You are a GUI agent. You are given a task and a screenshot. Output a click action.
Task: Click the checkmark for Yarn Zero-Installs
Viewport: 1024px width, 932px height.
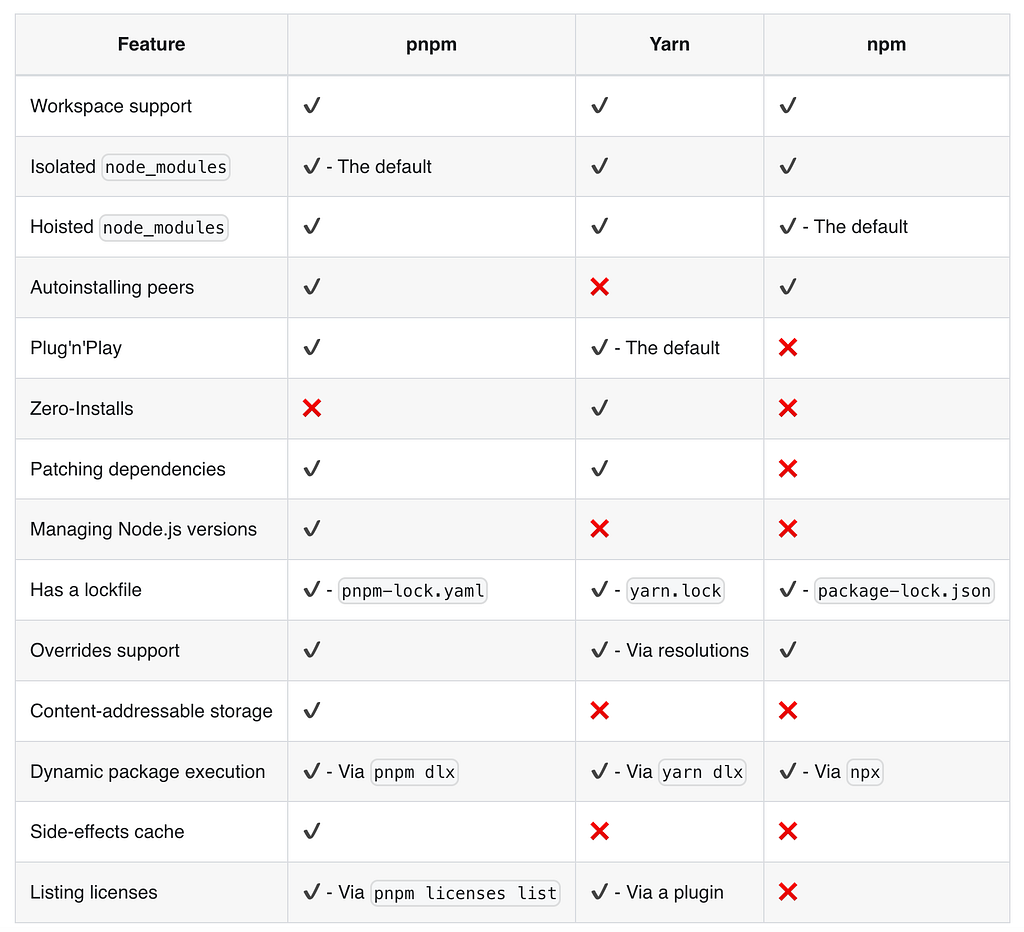[x=600, y=408]
